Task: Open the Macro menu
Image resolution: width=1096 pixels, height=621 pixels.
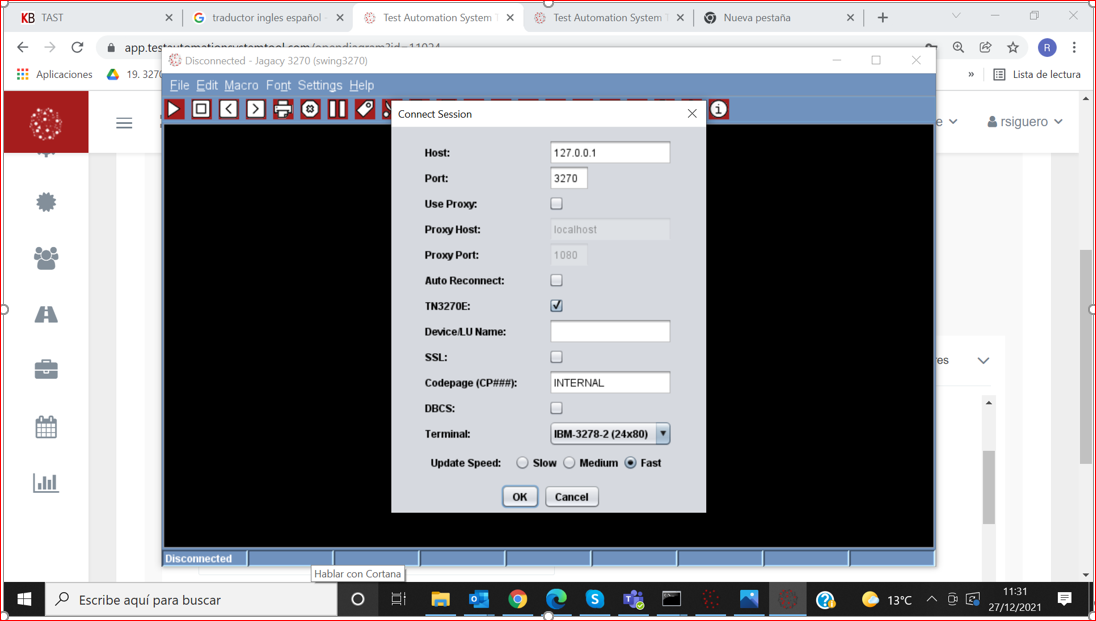Action: coord(241,86)
